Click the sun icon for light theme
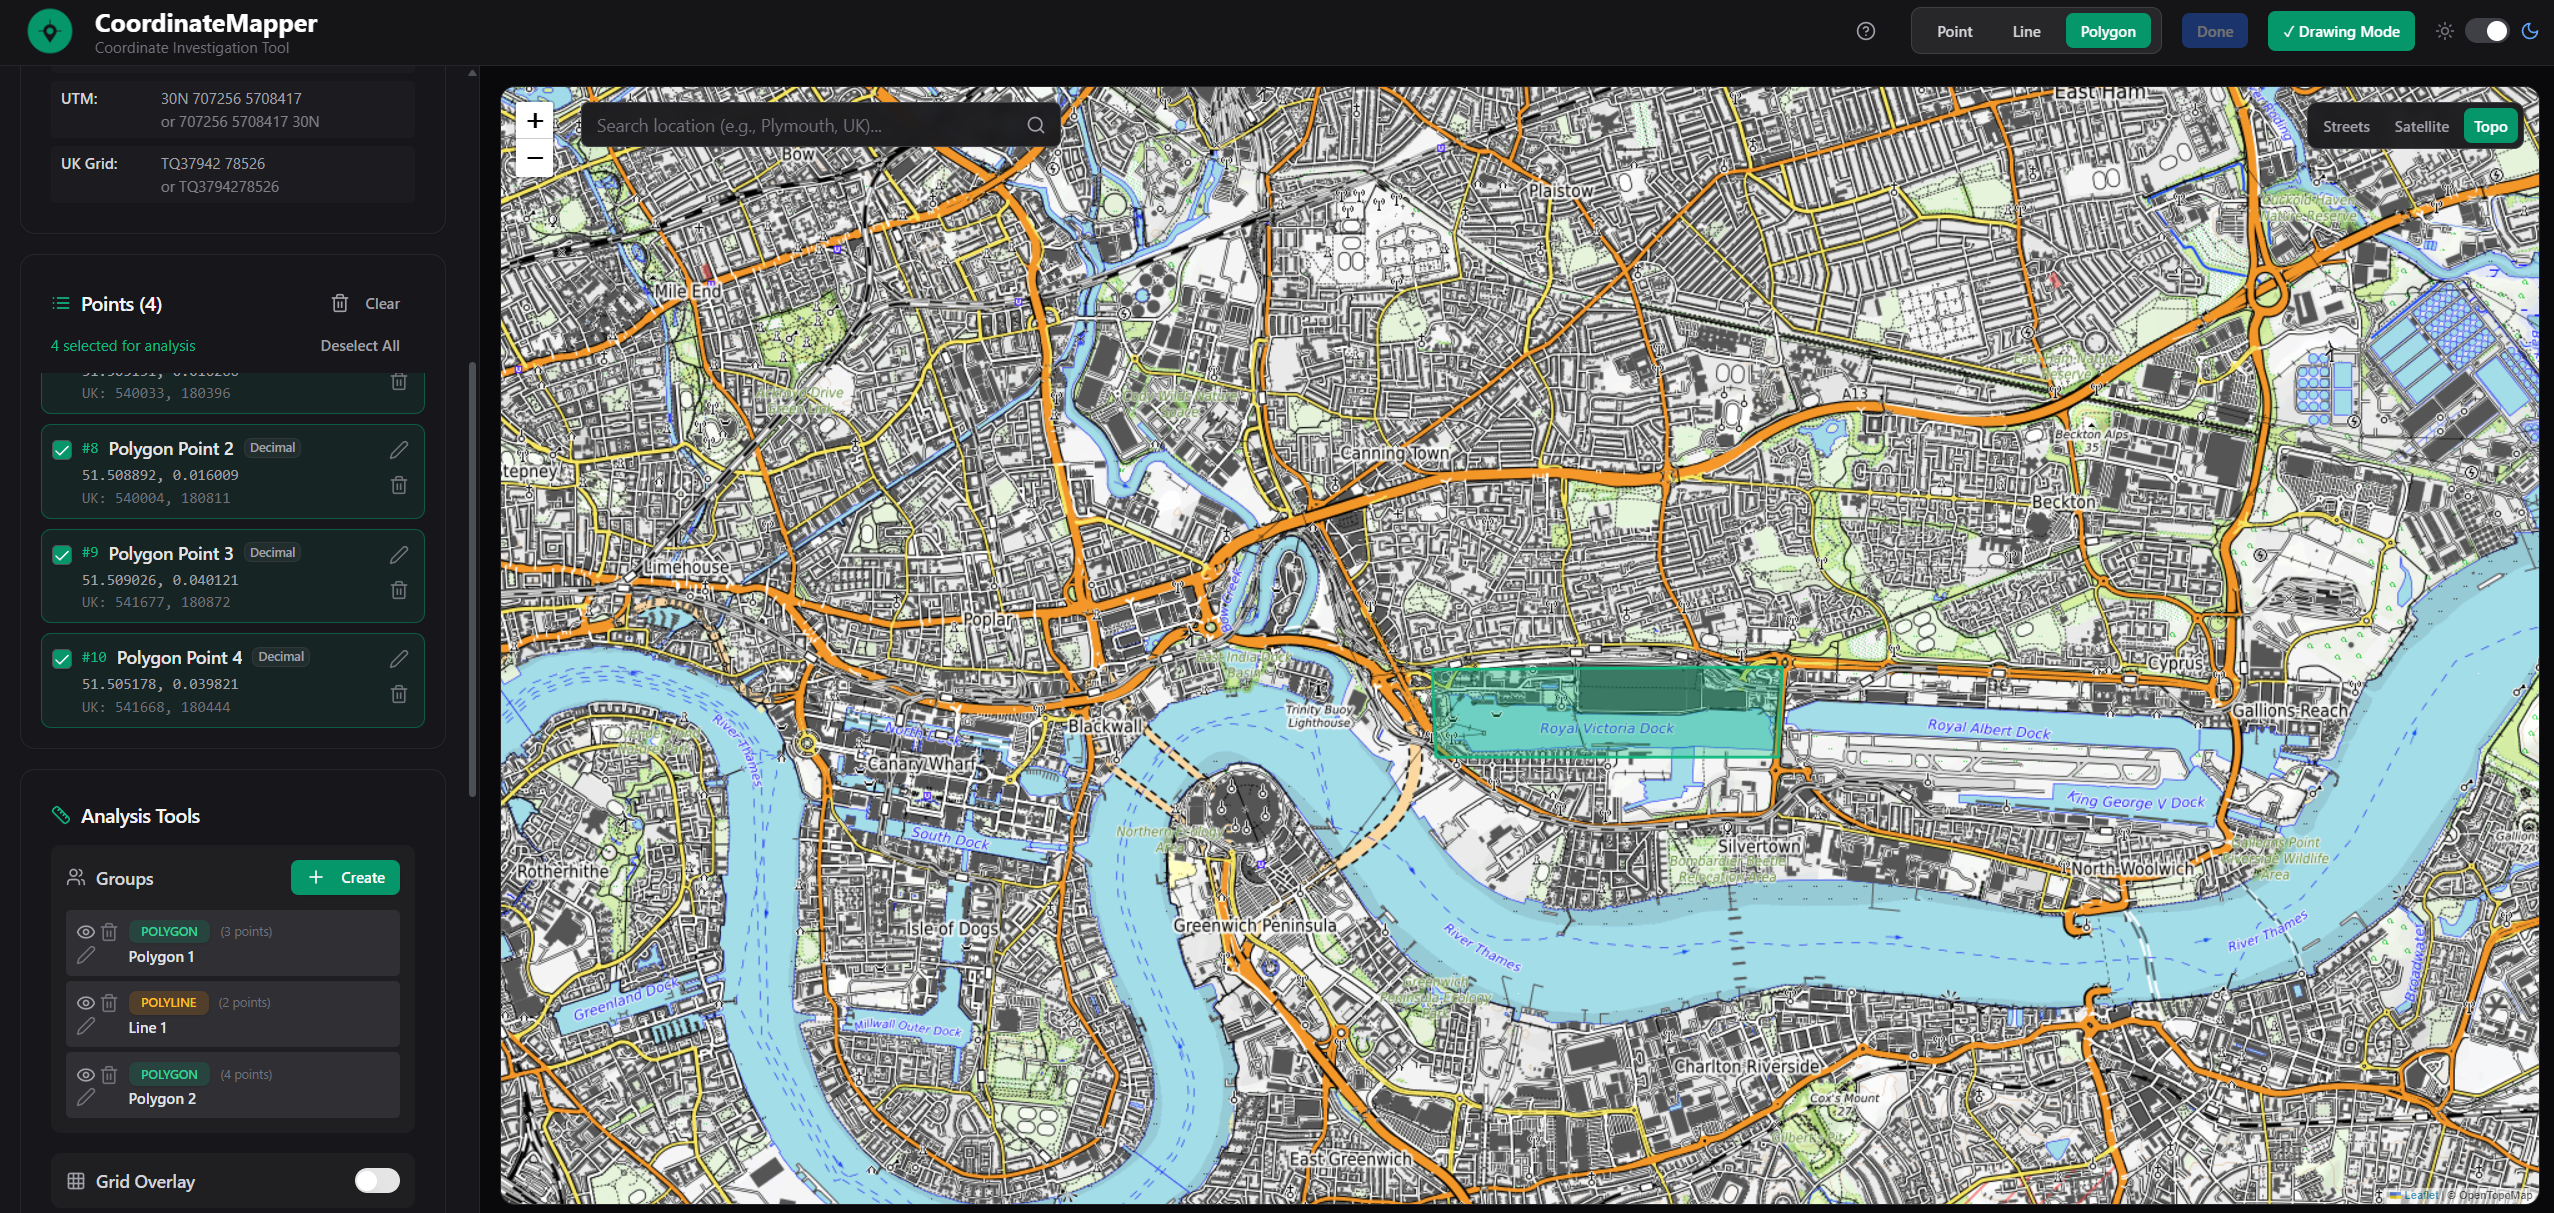The width and height of the screenshot is (2554, 1213). tap(2443, 31)
